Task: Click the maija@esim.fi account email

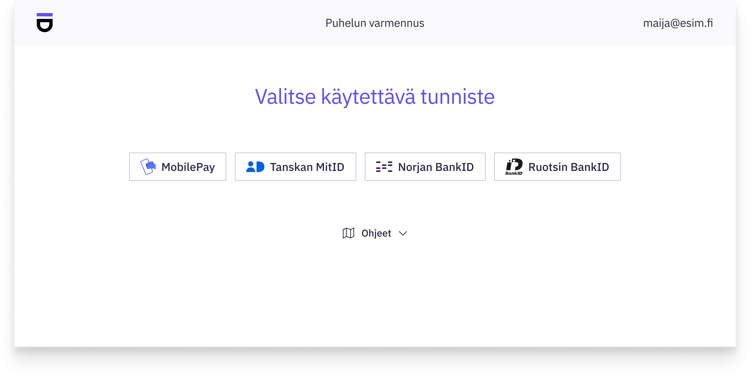Action: [x=678, y=23]
